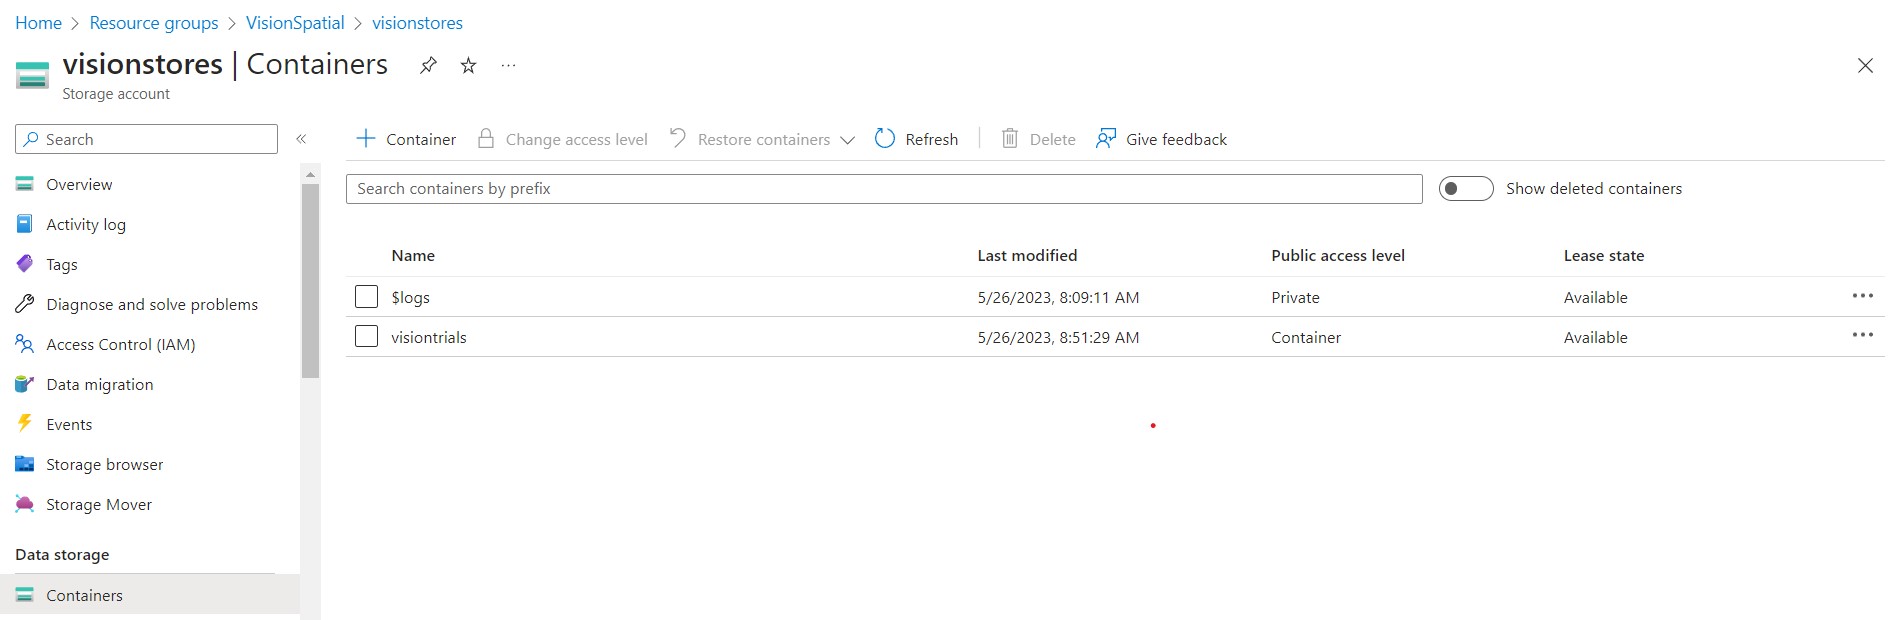
Task: Click the Private access level cell
Action: tap(1295, 298)
